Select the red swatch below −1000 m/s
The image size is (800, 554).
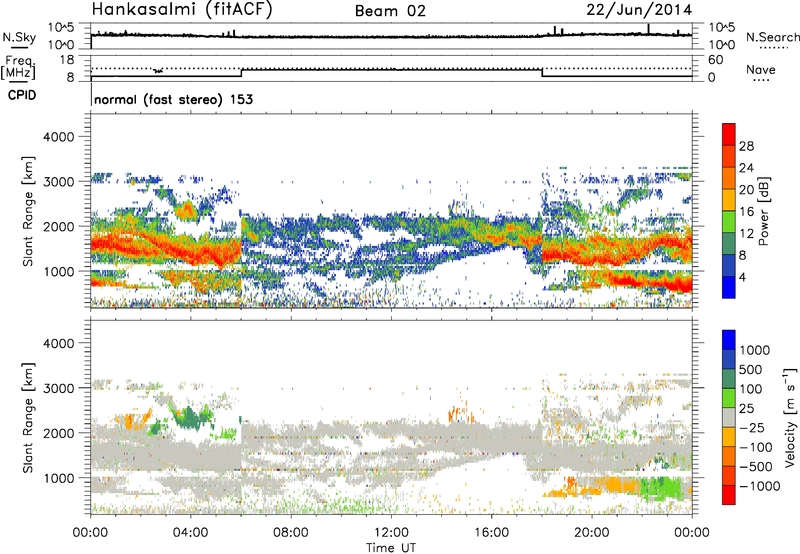click(729, 495)
